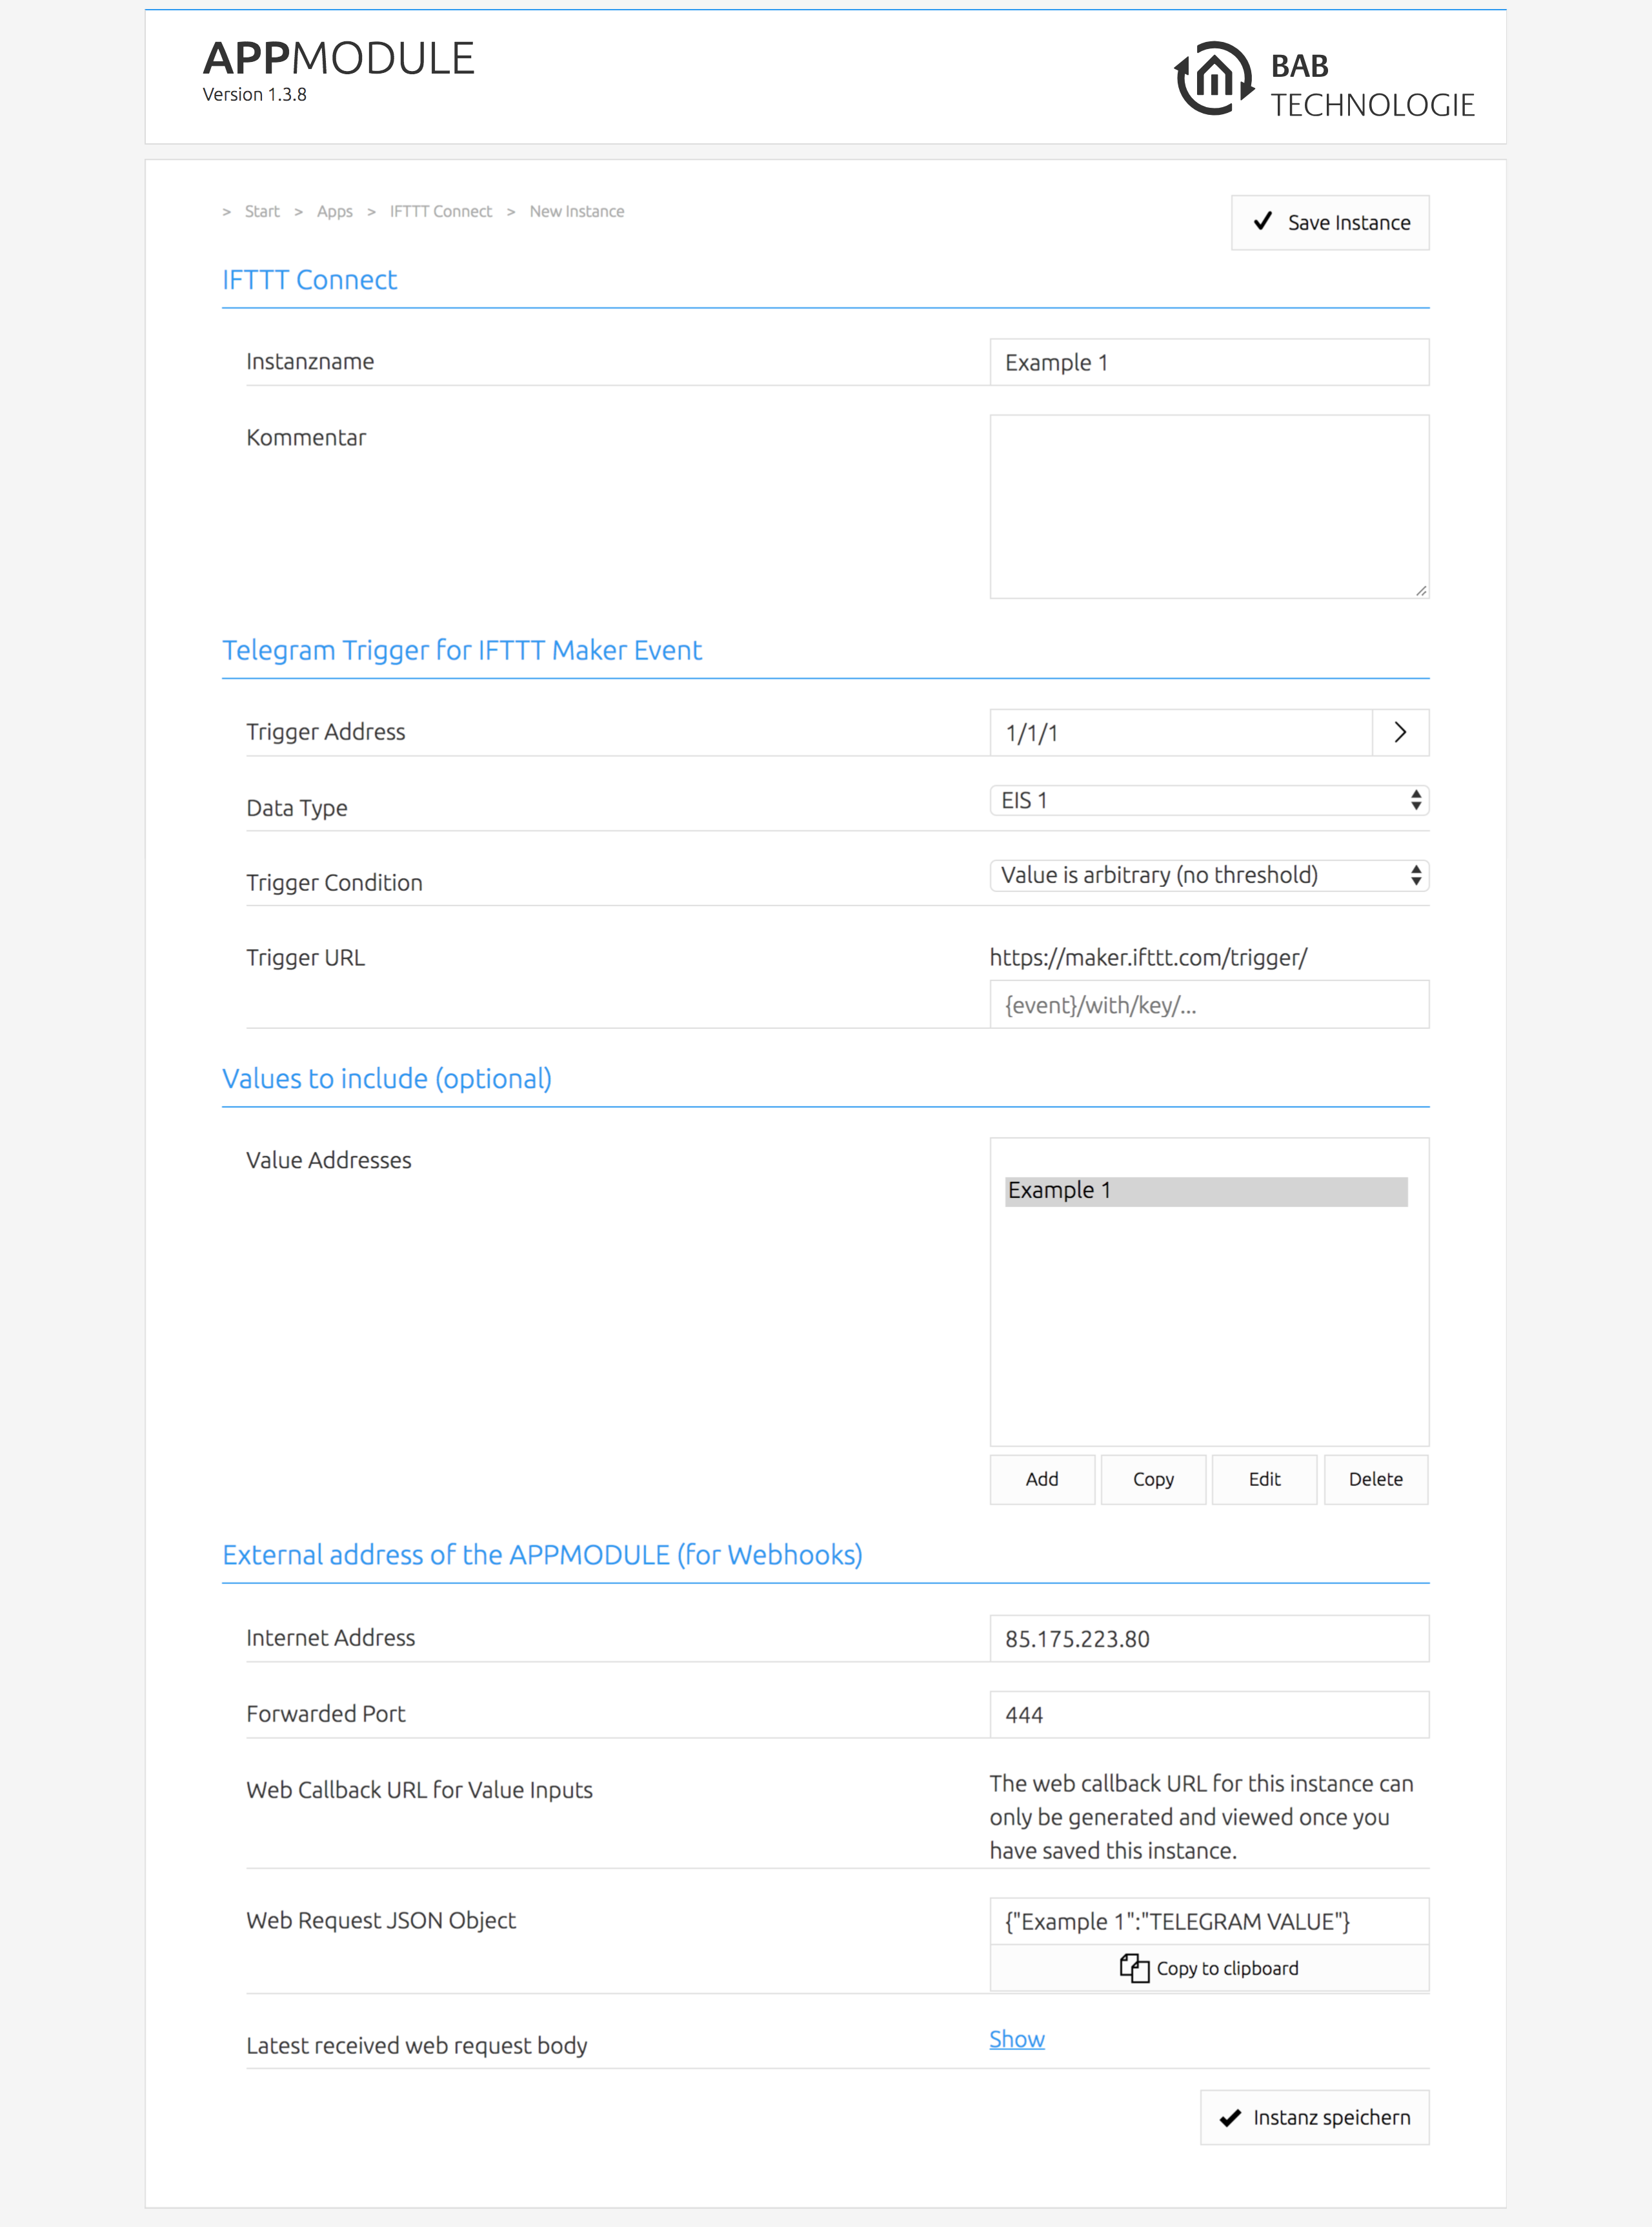Screen dimensions: 1652x2227
Task: Open the Data Type dropdown
Action: (x=1208, y=800)
